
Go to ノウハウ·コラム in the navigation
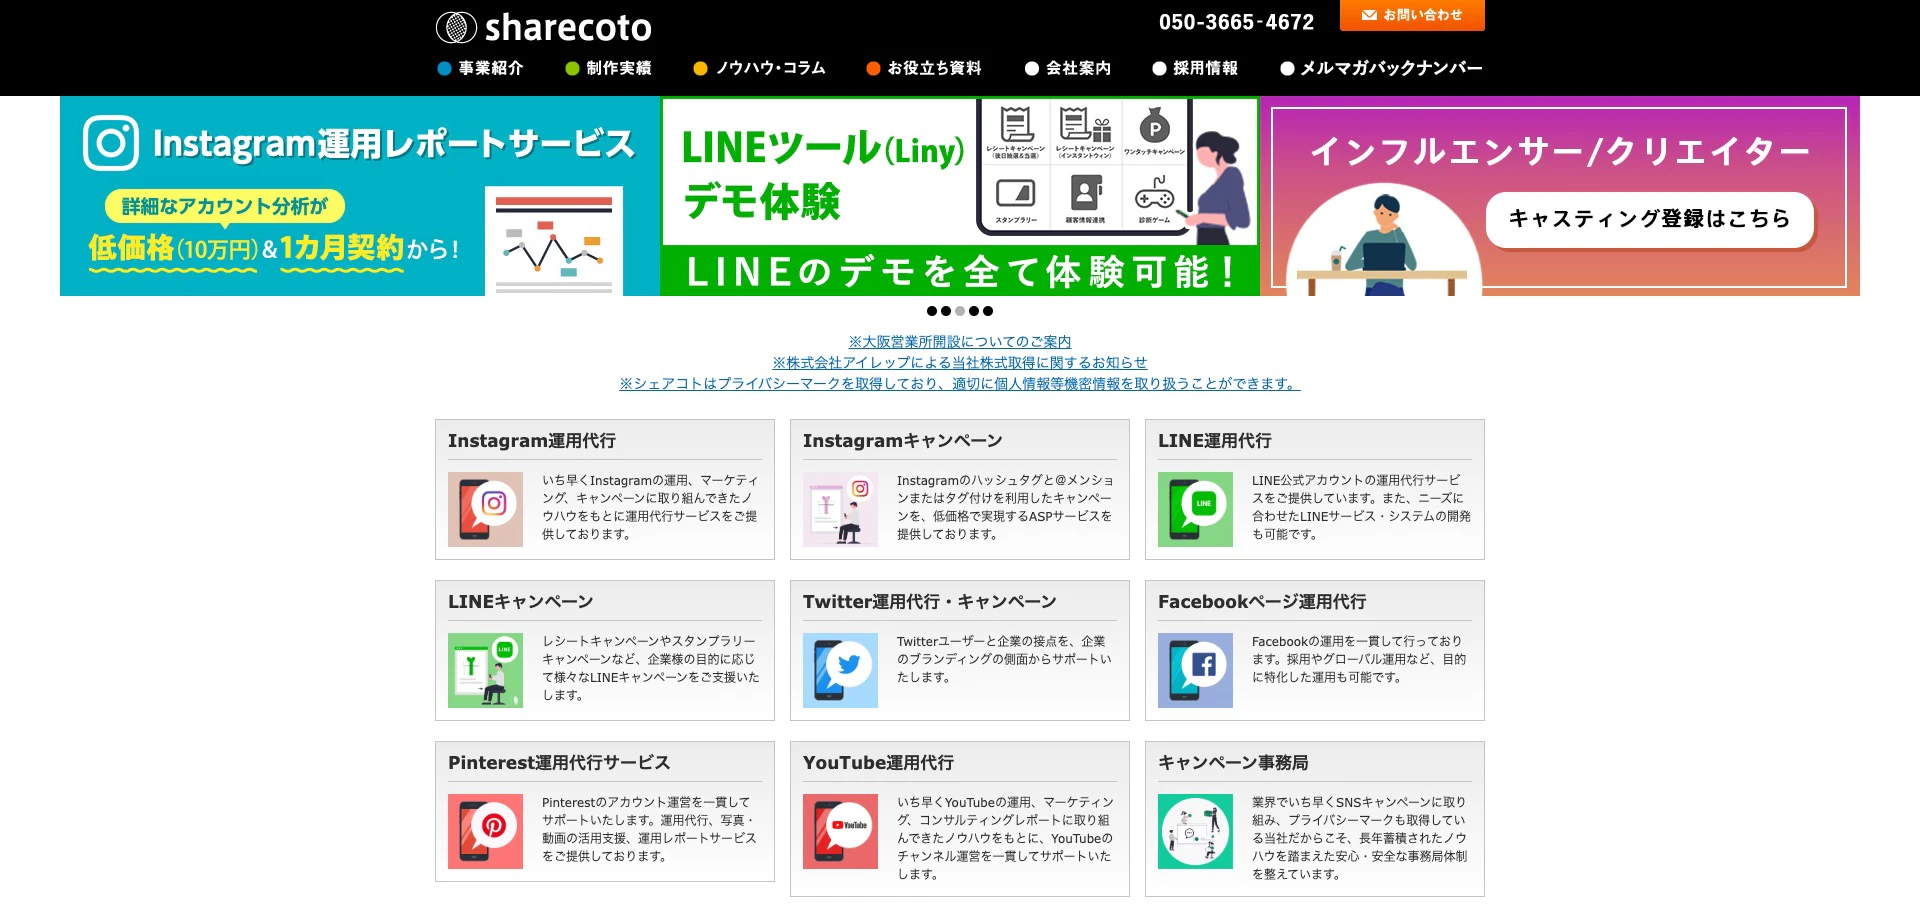click(x=759, y=68)
